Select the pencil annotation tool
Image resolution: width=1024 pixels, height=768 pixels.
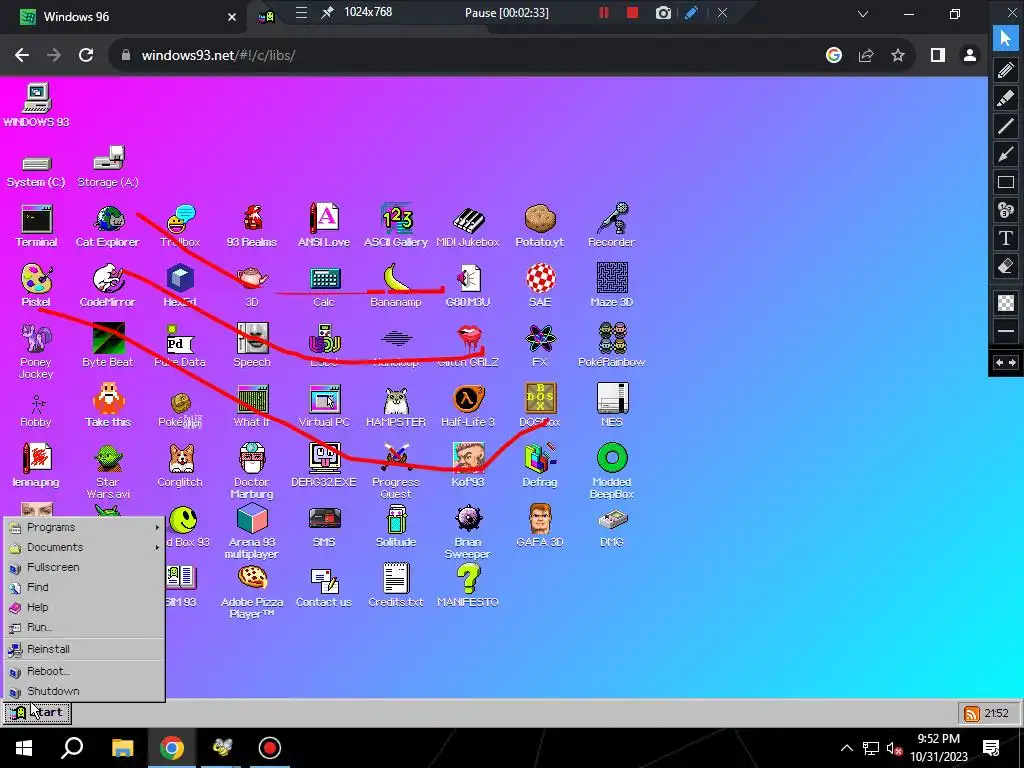point(1006,70)
